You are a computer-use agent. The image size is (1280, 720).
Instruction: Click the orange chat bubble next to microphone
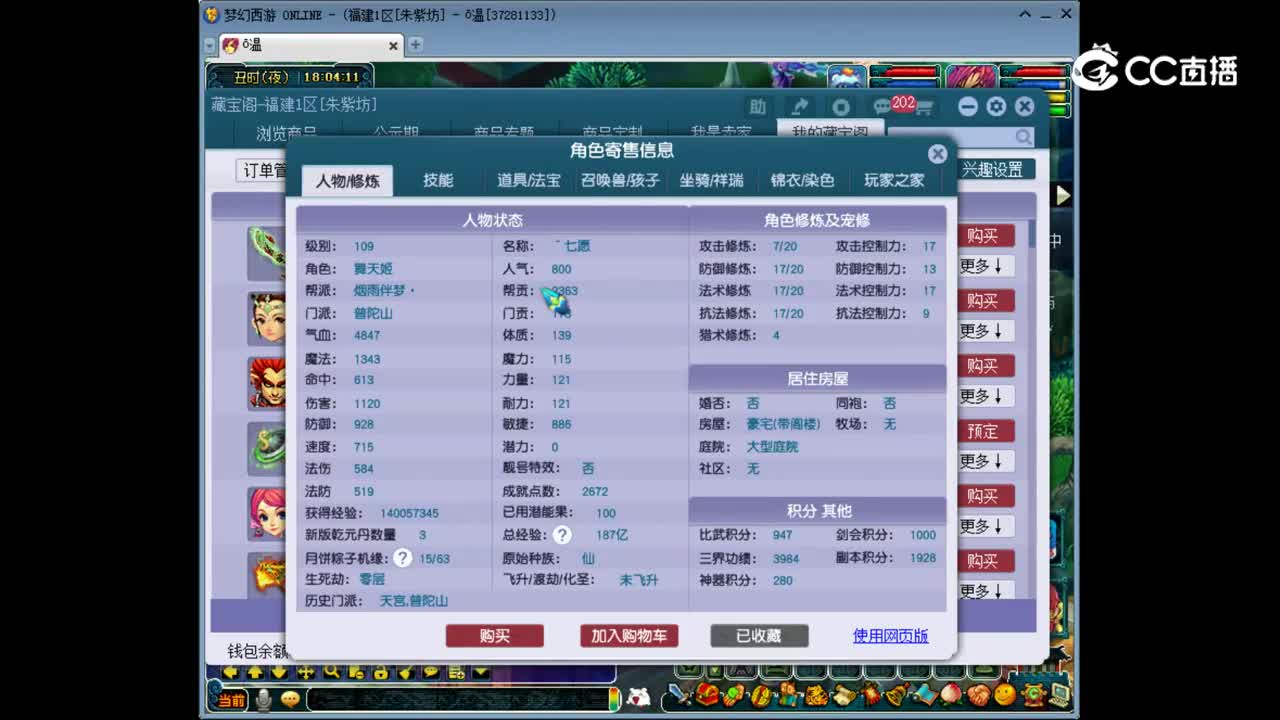coord(290,699)
